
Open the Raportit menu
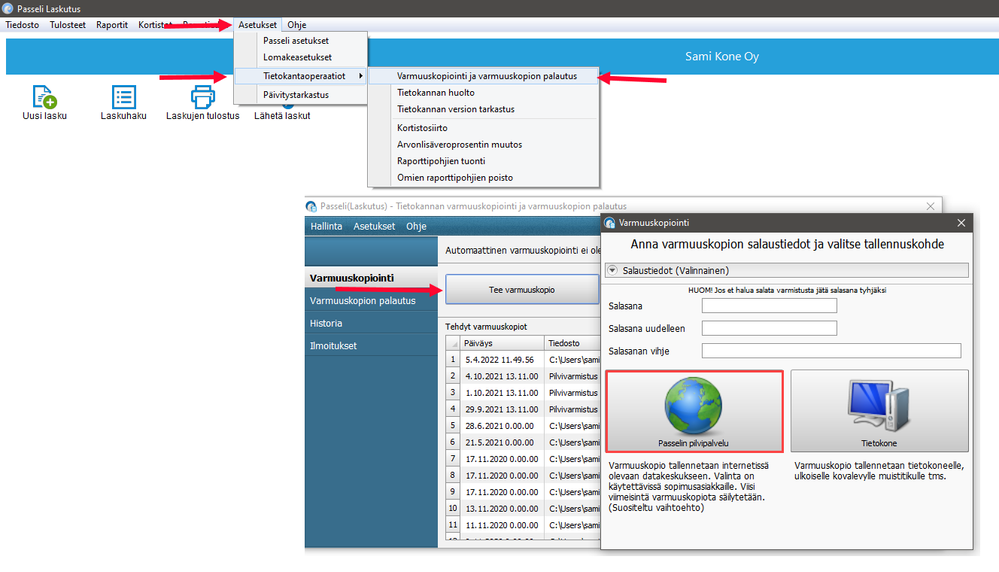coord(112,25)
